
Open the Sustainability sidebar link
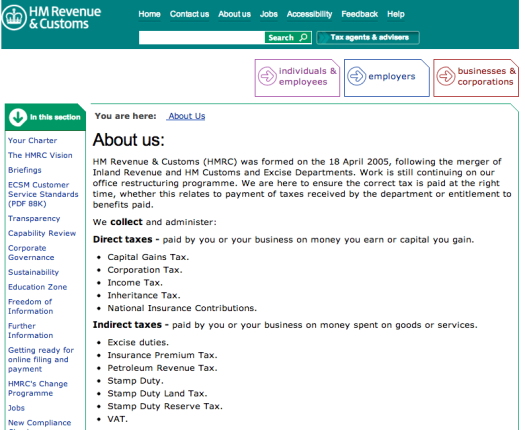point(33,272)
